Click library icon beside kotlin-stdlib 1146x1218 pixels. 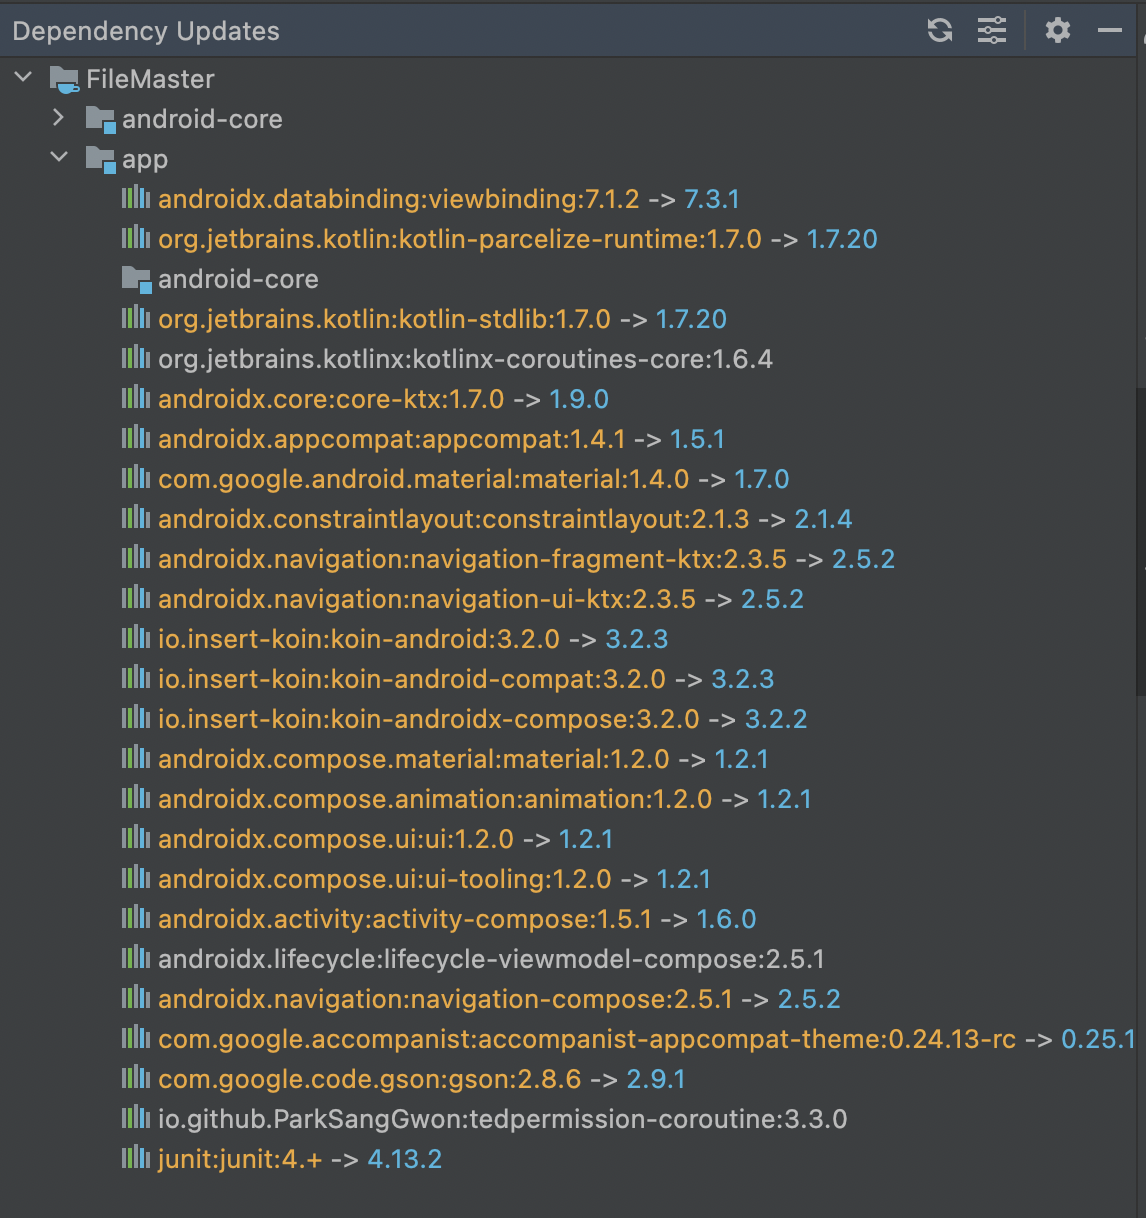(x=136, y=318)
